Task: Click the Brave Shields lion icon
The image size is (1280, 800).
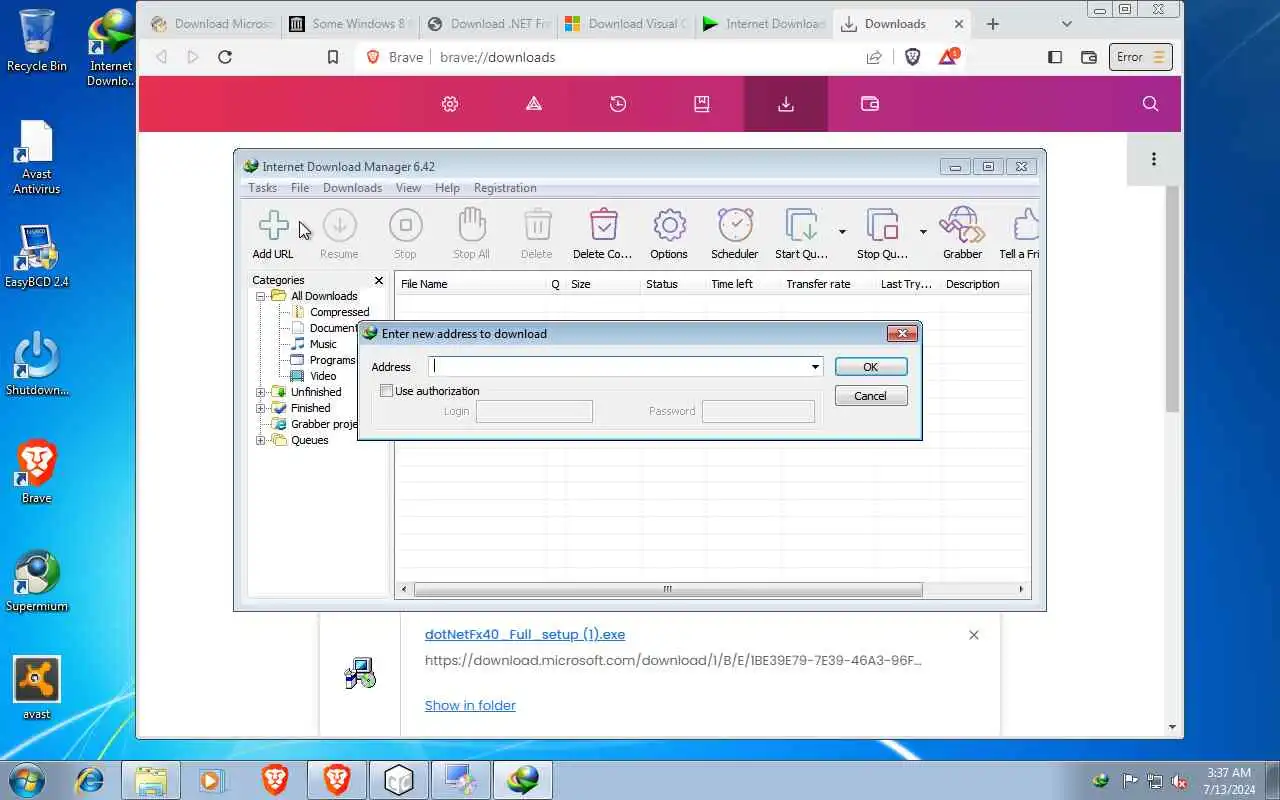Action: pos(912,57)
